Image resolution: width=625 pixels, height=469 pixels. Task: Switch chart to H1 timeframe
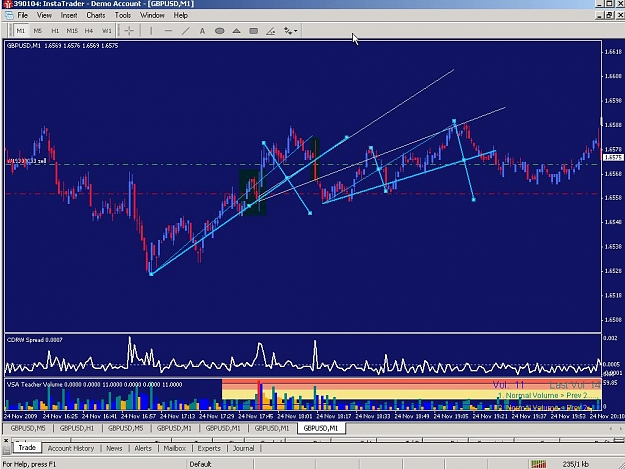[55, 31]
